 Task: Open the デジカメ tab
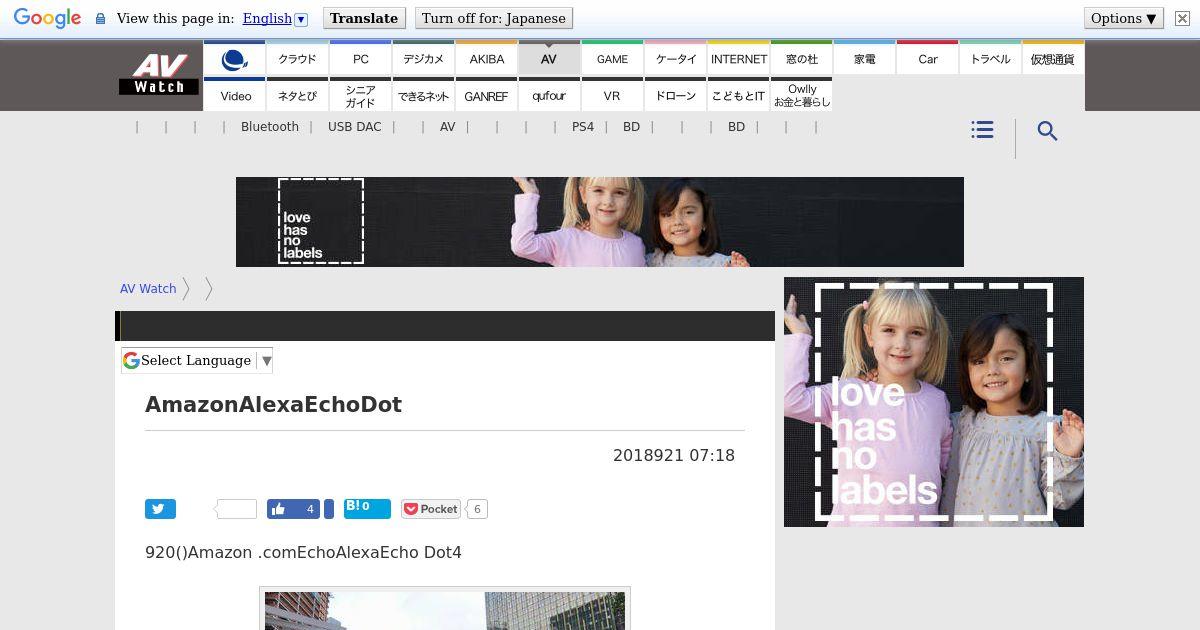(424, 58)
